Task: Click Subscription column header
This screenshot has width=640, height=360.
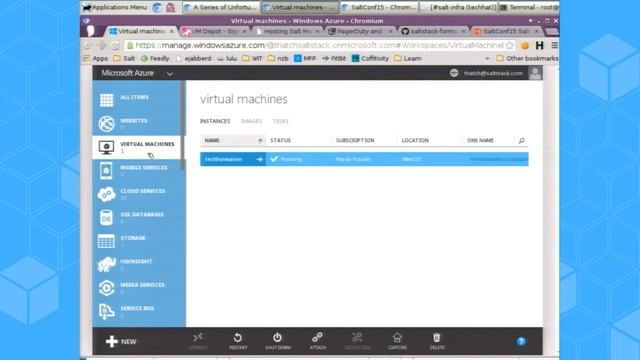Action: pos(355,140)
